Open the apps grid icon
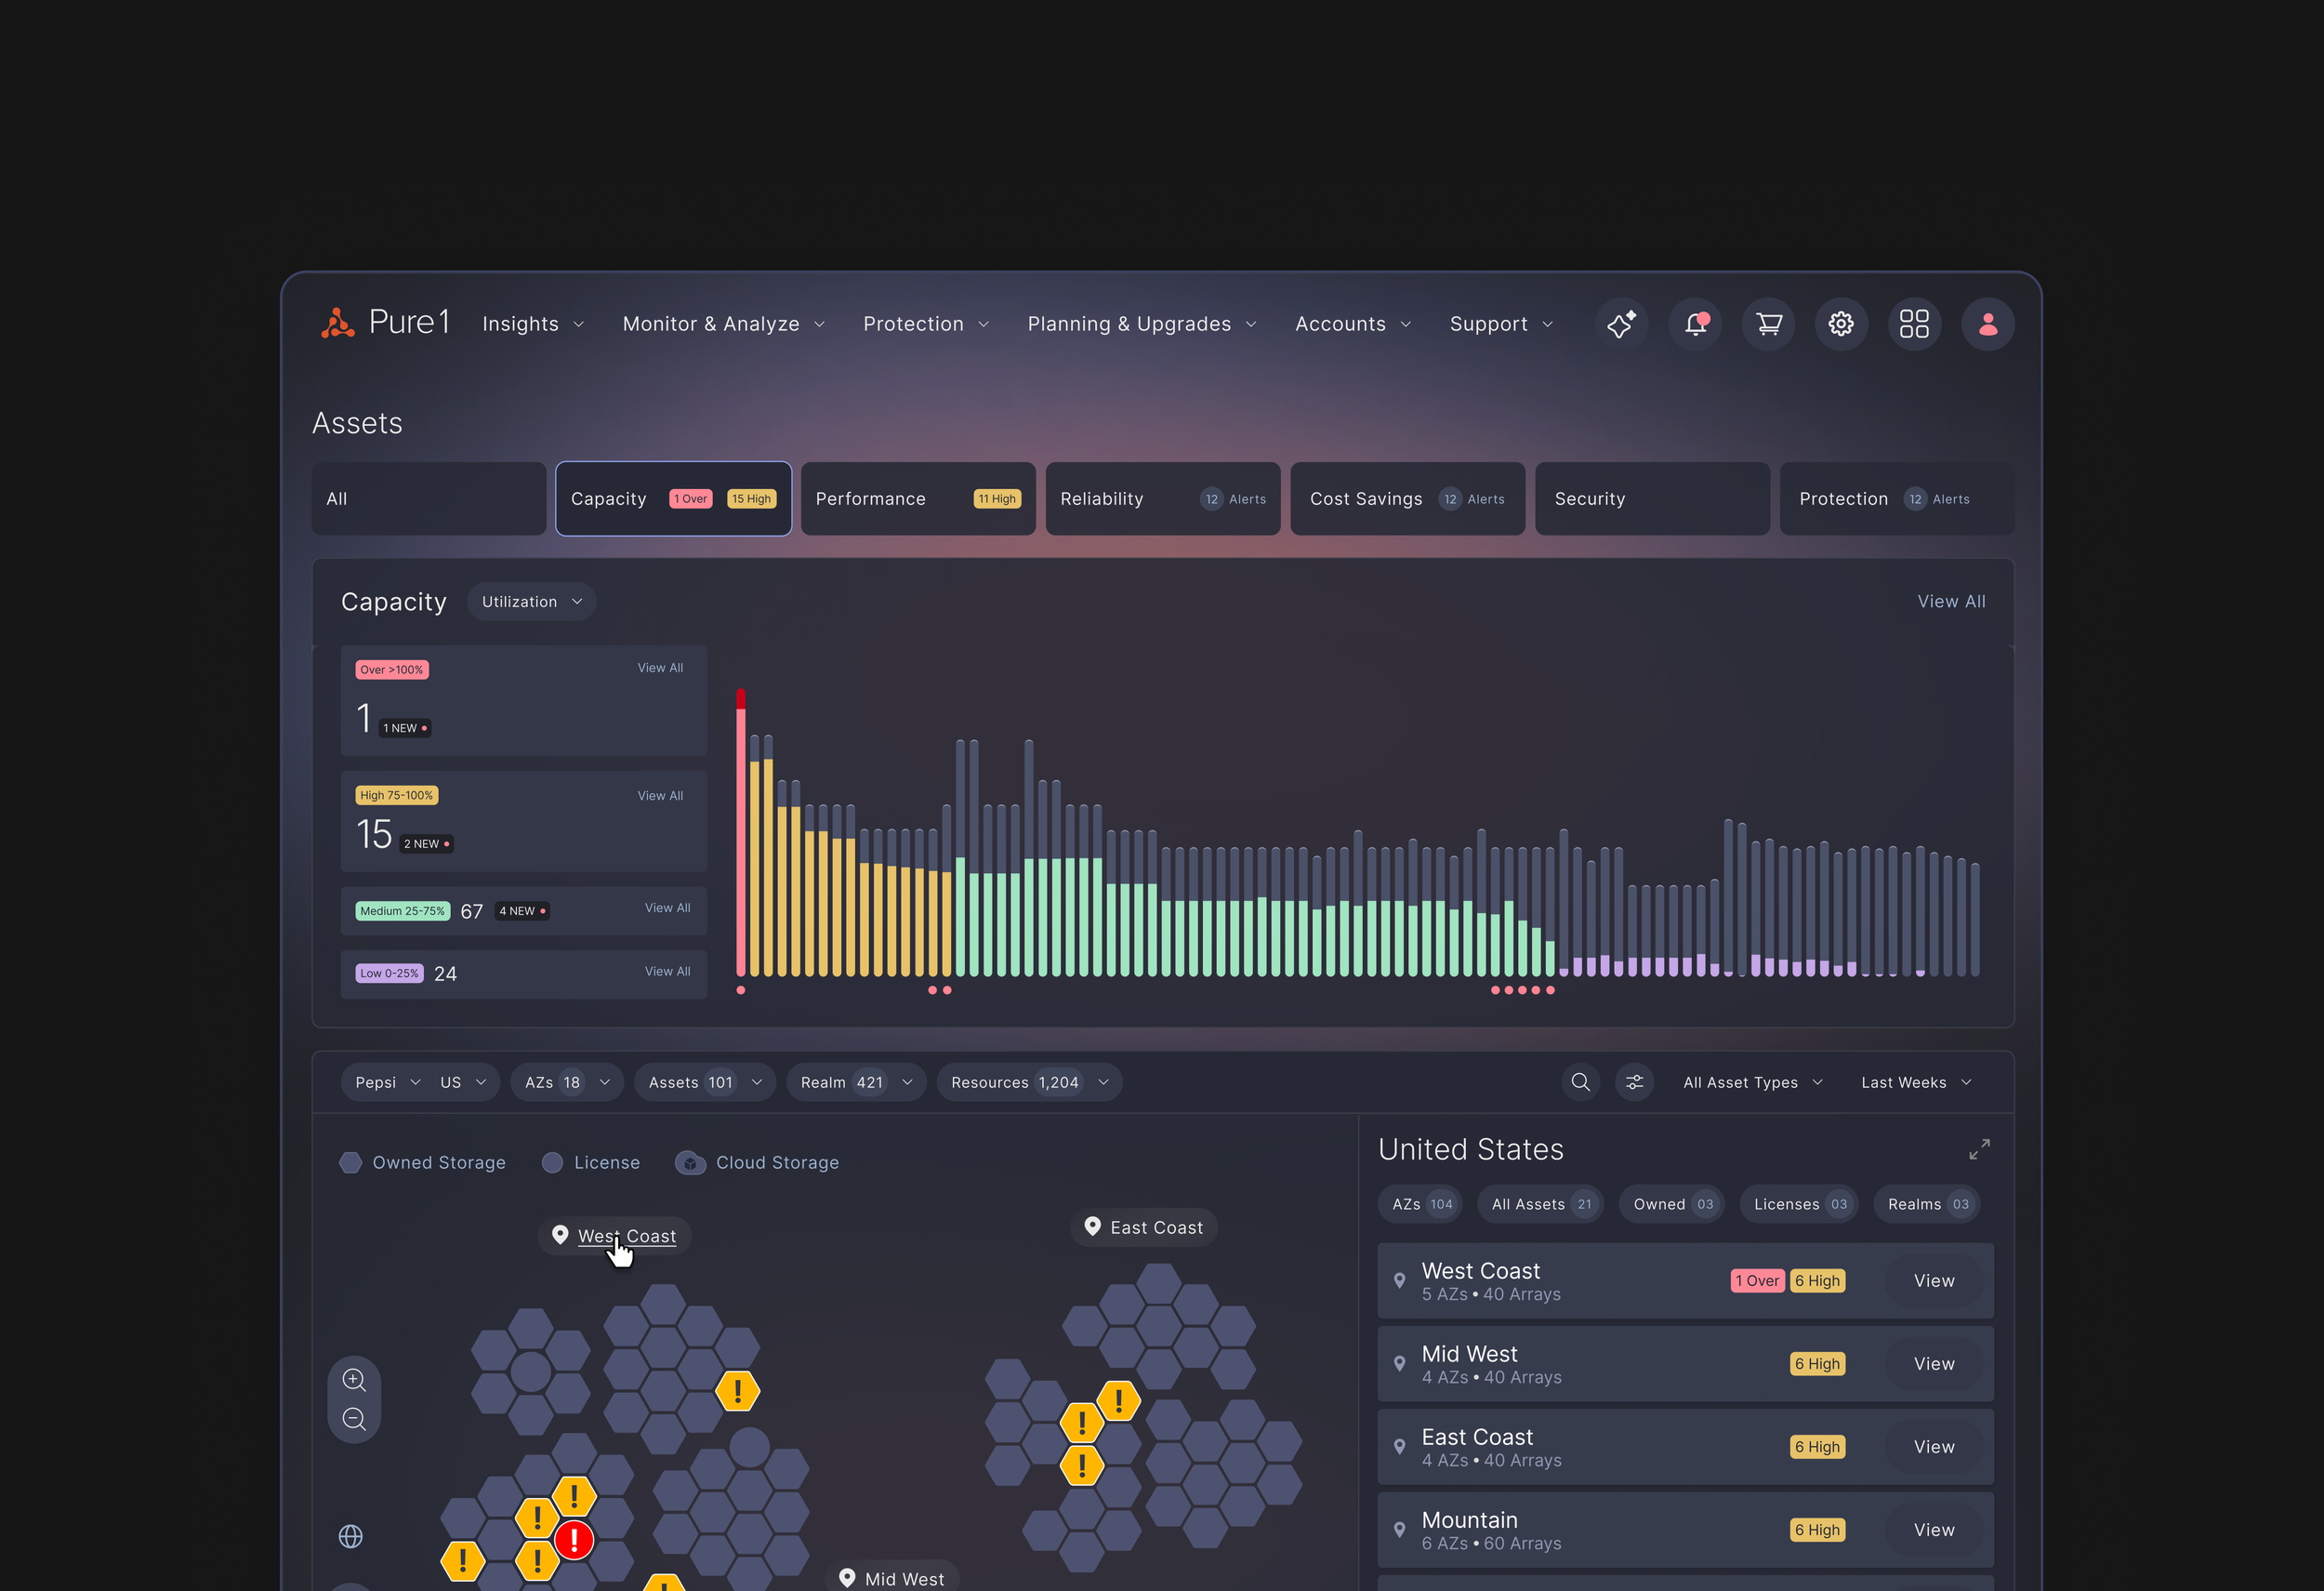Screen dimensions: 2324x1591 point(1914,324)
